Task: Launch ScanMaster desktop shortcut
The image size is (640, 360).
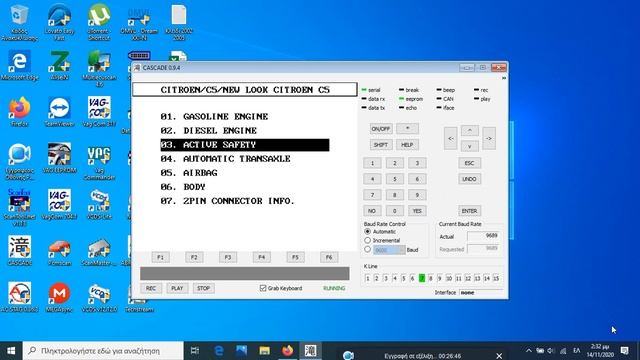Action: pyautogui.click(x=99, y=251)
